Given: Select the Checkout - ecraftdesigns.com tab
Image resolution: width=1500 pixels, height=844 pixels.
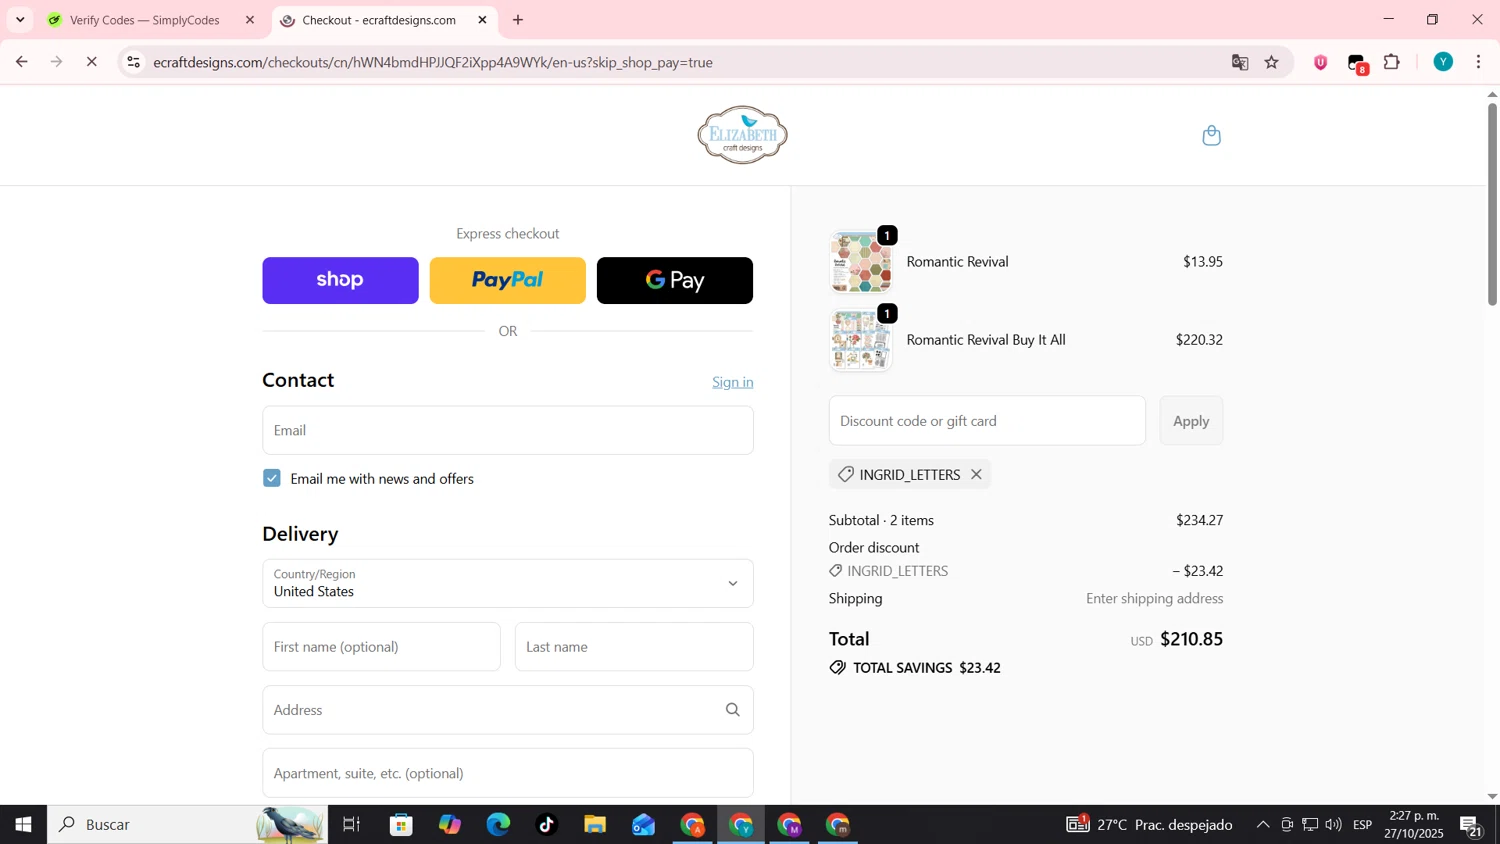Looking at the screenshot, I should pyautogui.click(x=379, y=20).
